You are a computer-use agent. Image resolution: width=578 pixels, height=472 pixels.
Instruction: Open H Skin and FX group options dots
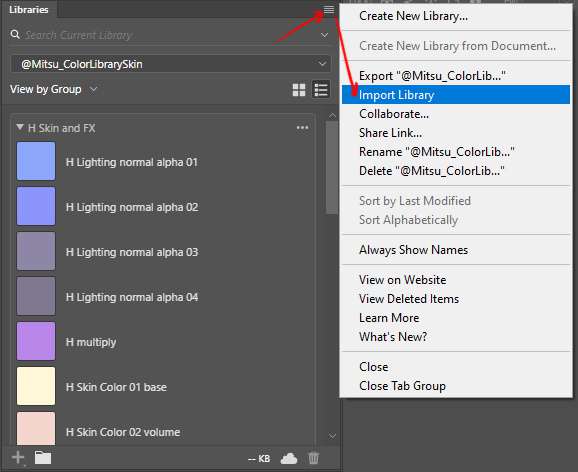[x=303, y=128]
